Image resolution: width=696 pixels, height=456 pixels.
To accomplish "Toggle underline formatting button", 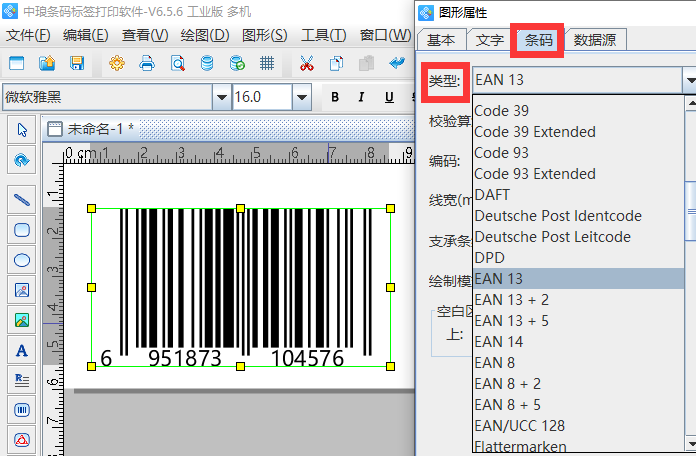I will tap(389, 97).
